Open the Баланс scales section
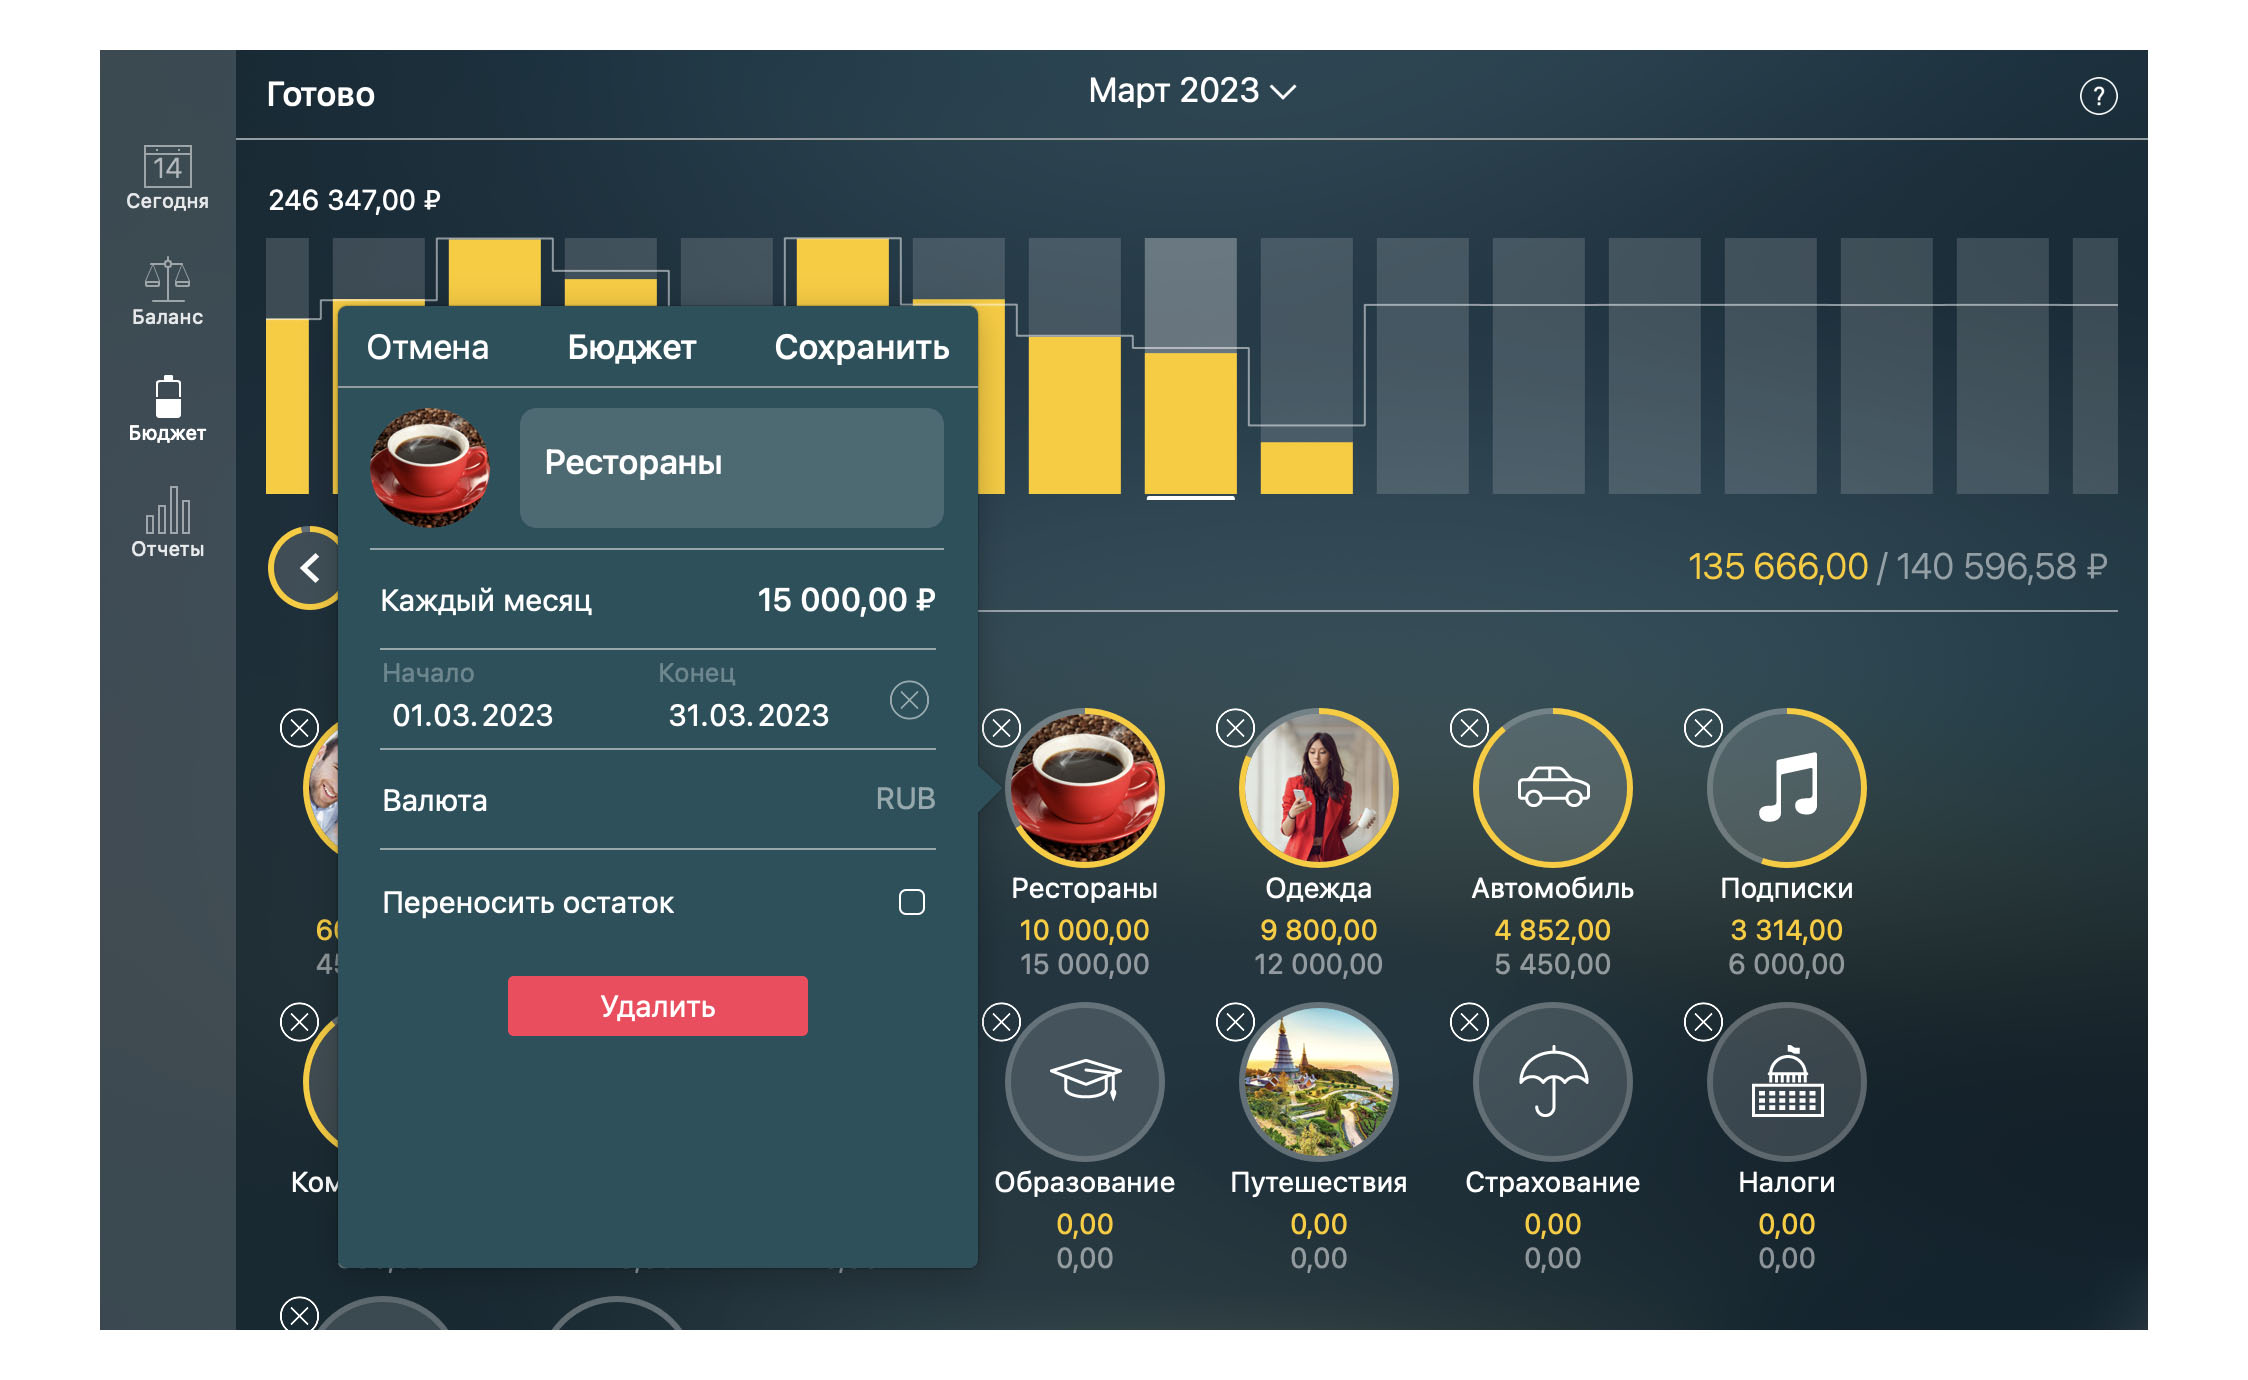The image size is (2248, 1380). coord(167,292)
